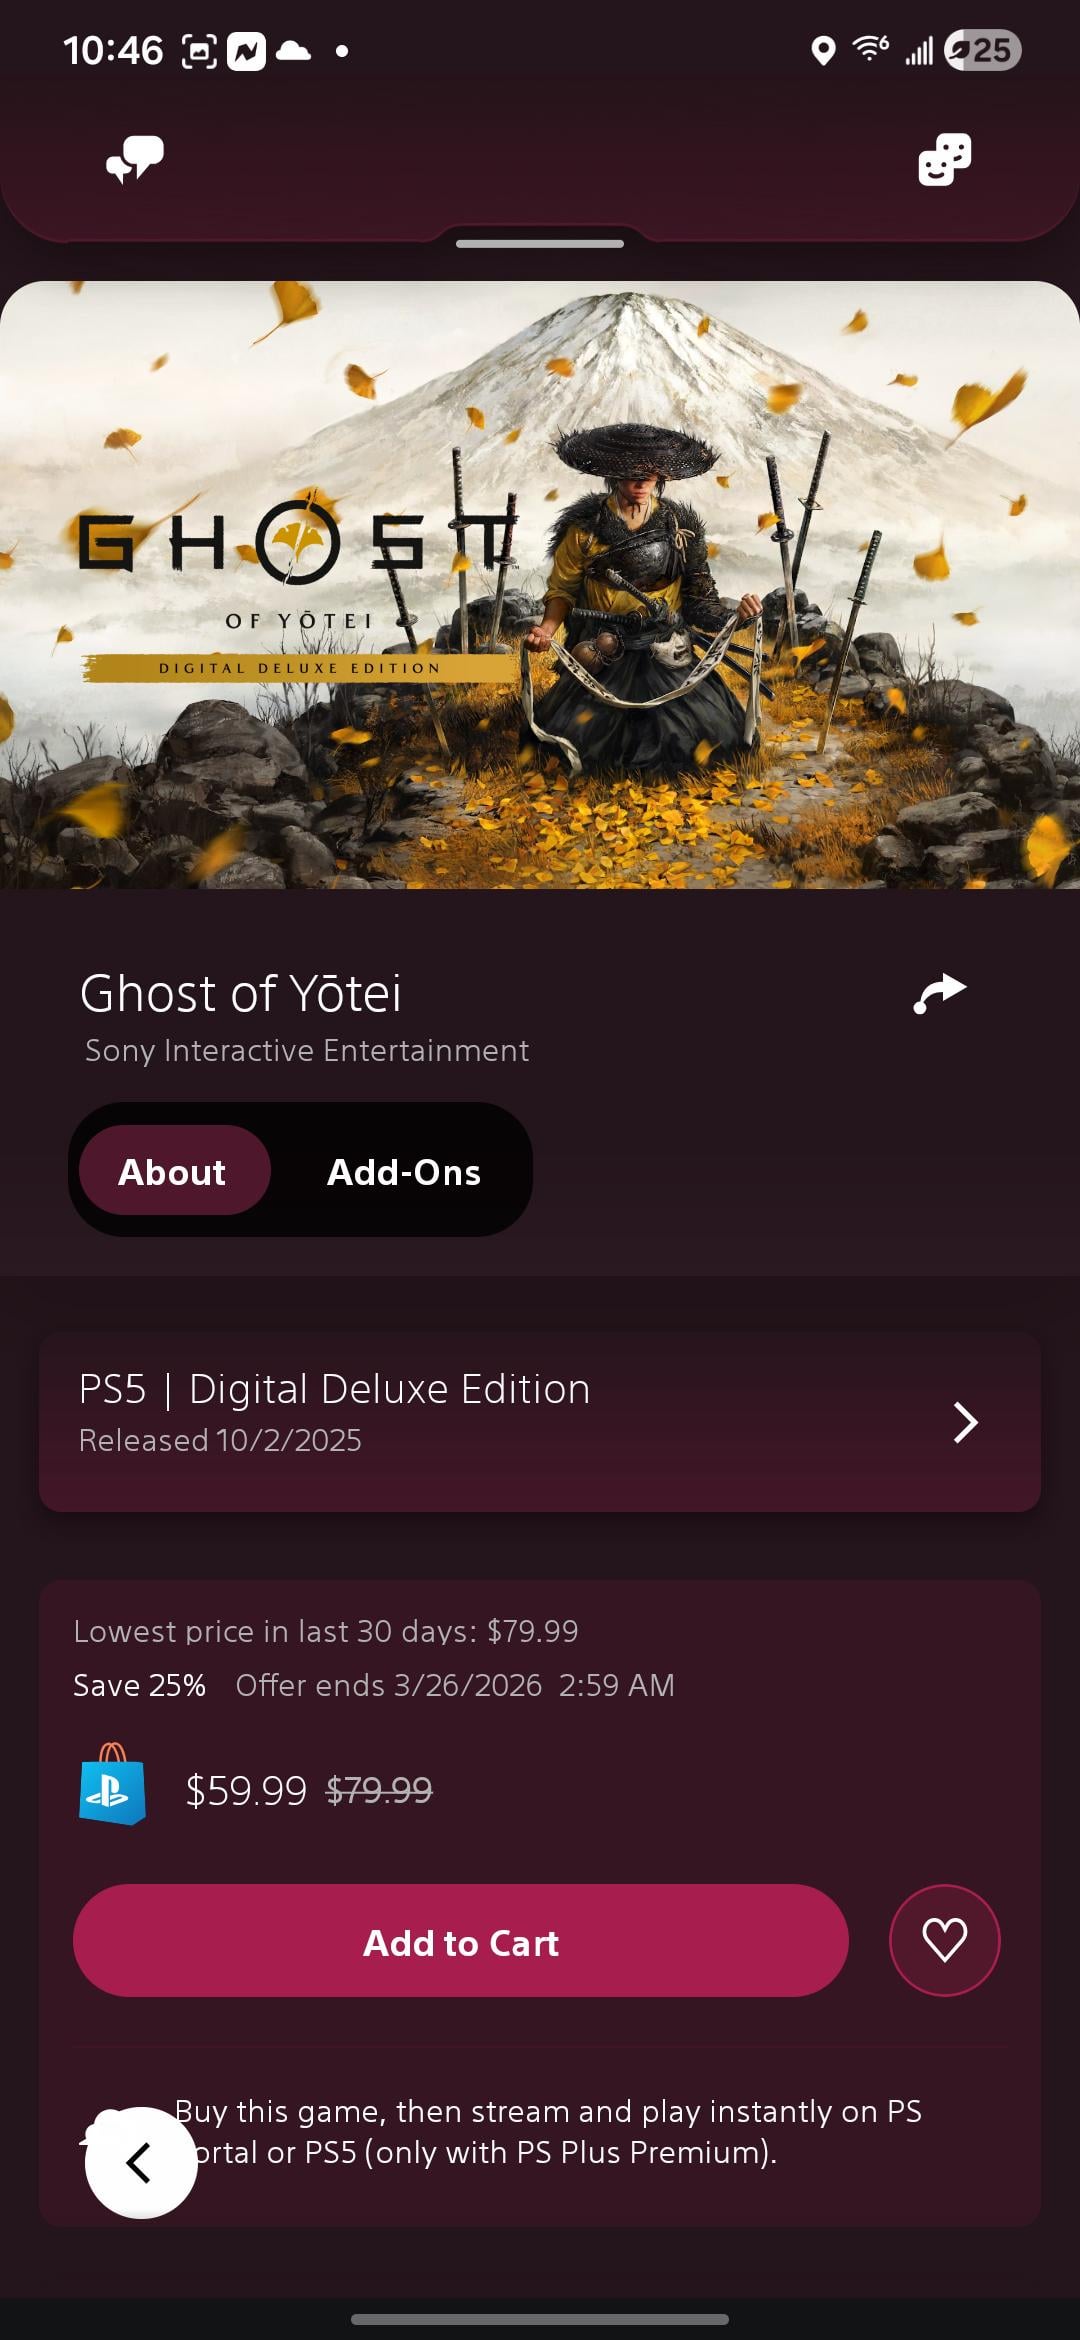Tap the battery indicator showing 25
1080x2340 pixels.
point(982,50)
